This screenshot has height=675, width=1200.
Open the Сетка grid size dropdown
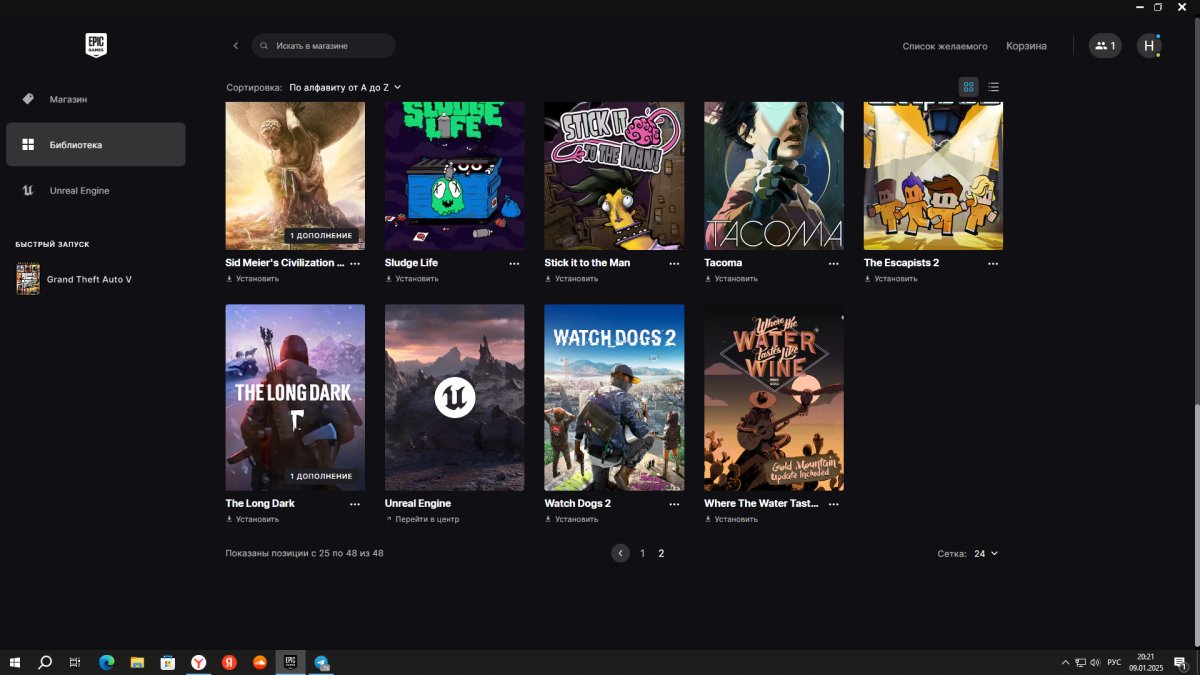tap(986, 553)
